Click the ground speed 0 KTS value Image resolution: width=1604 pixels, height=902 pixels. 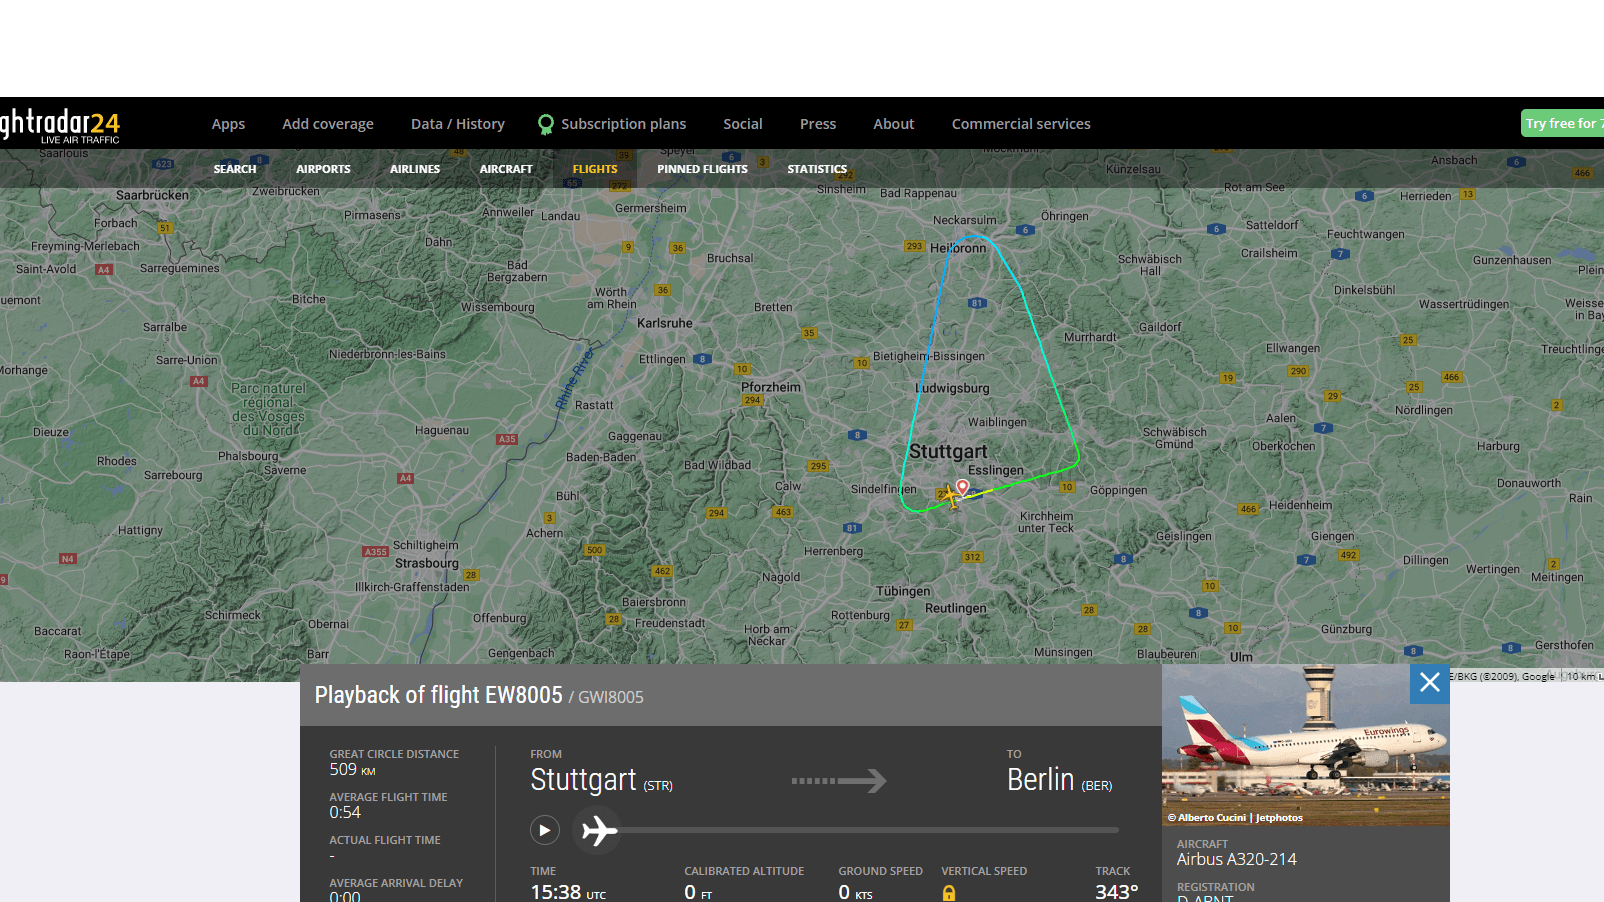pyautogui.click(x=855, y=892)
